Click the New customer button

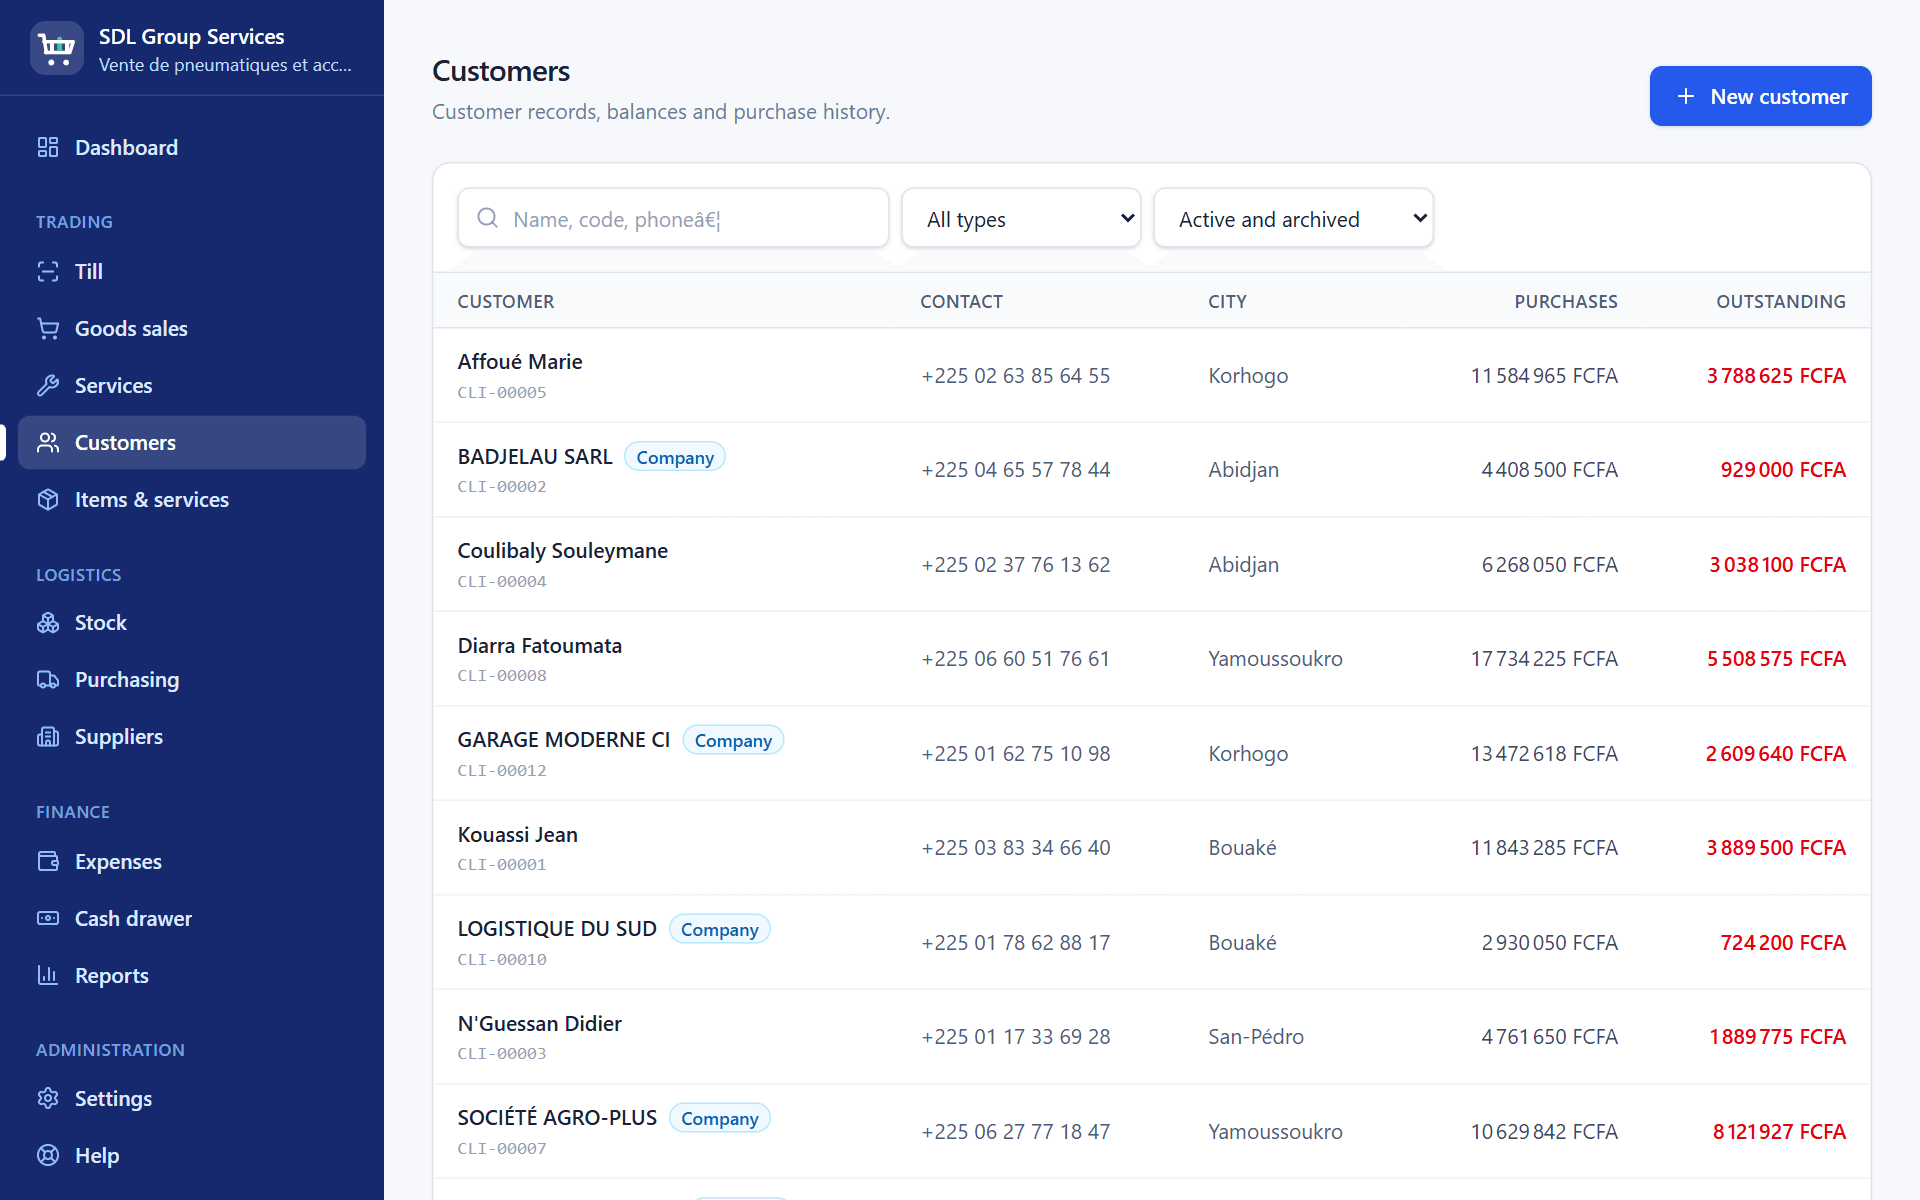point(1760,96)
